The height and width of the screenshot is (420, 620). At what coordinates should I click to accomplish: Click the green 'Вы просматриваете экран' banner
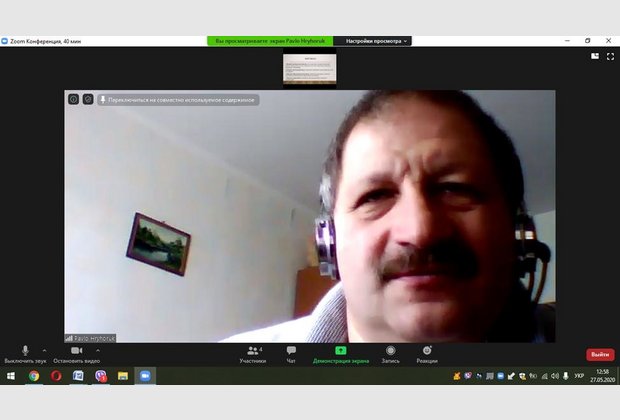(270, 41)
